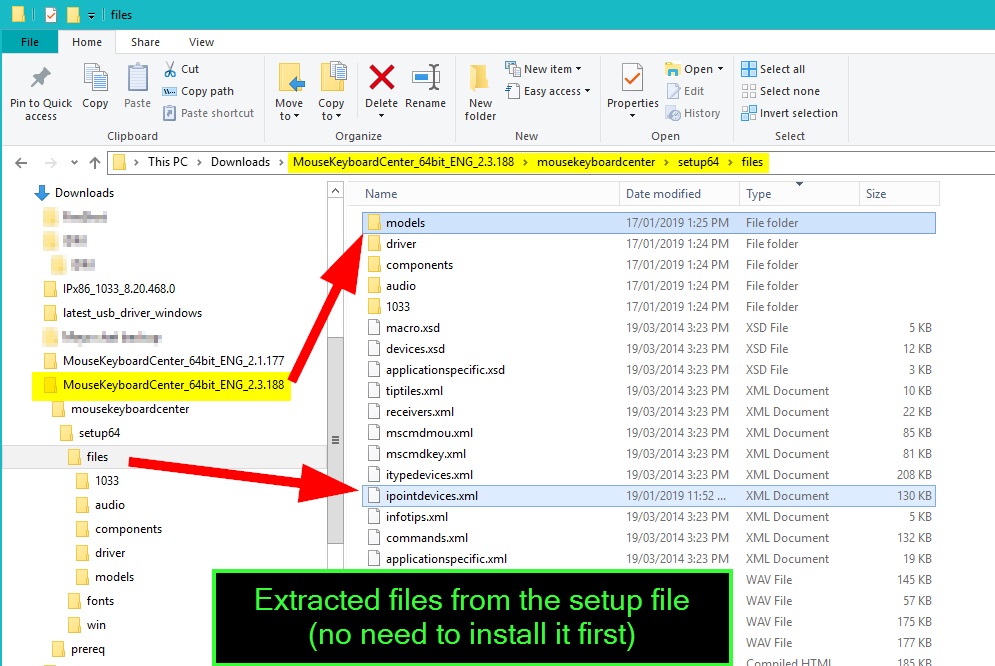Select the files folder in the tree
Image resolution: width=995 pixels, height=666 pixels.
pyautogui.click(x=97, y=457)
